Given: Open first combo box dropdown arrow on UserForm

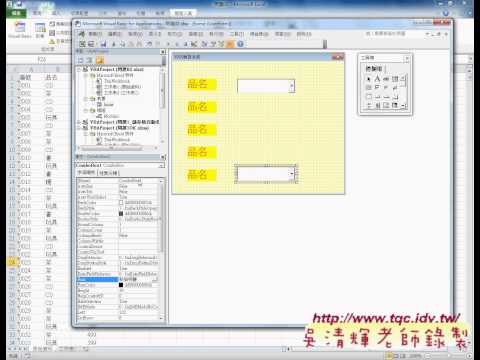Looking at the screenshot, I should coord(292,86).
